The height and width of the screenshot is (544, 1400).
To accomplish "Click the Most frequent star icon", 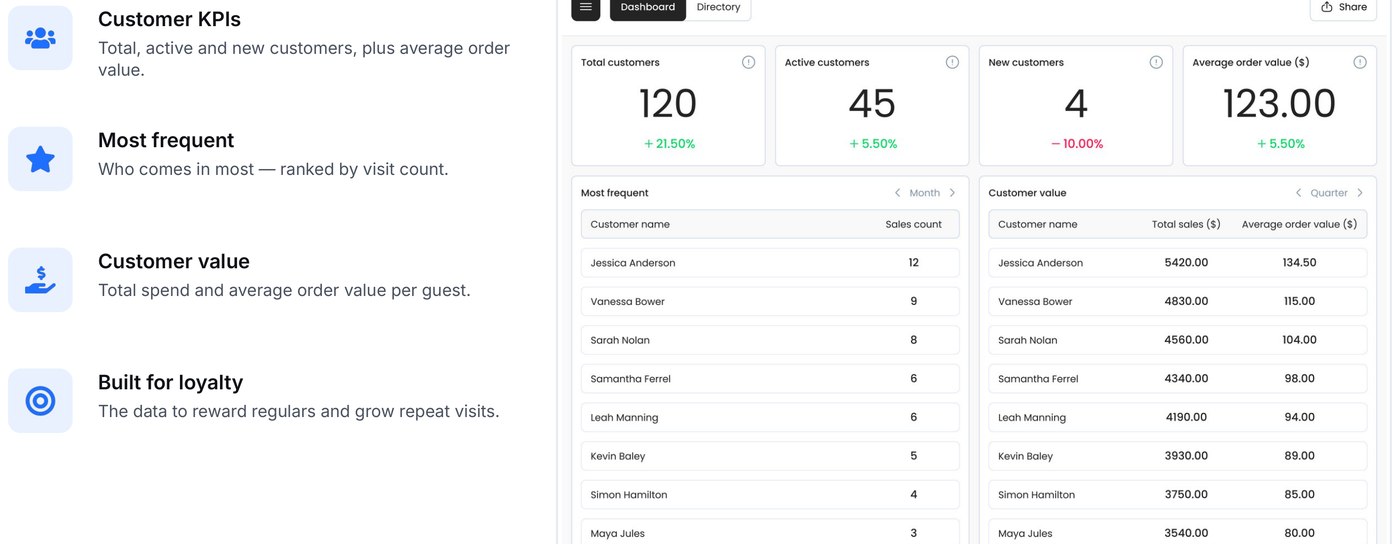I will point(40,159).
